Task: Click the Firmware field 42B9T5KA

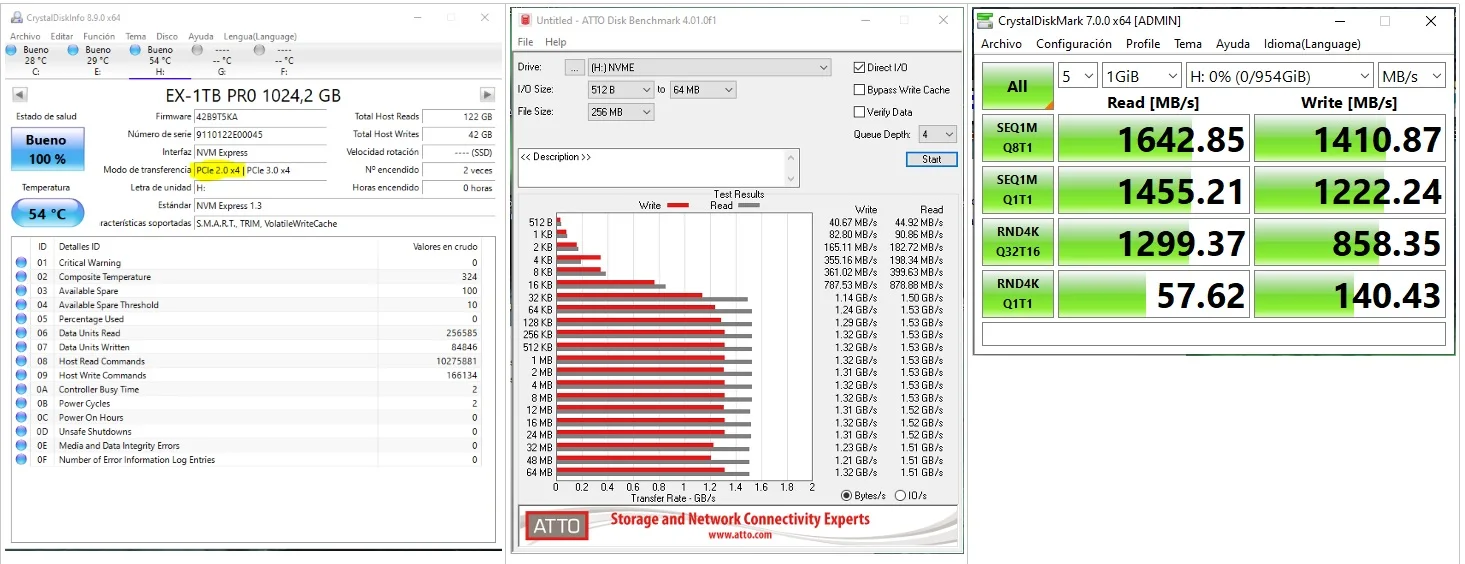Action: click(260, 117)
